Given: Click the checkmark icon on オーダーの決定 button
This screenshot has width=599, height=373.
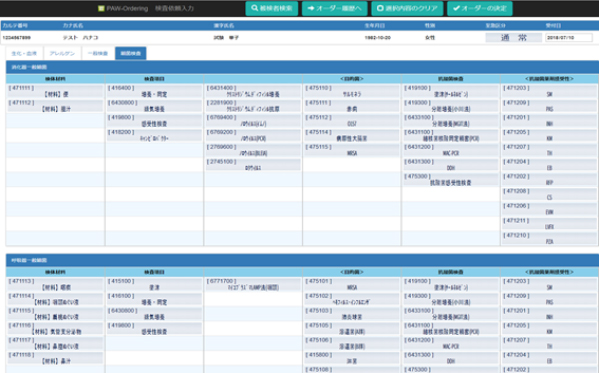Looking at the screenshot, I should [456, 8].
